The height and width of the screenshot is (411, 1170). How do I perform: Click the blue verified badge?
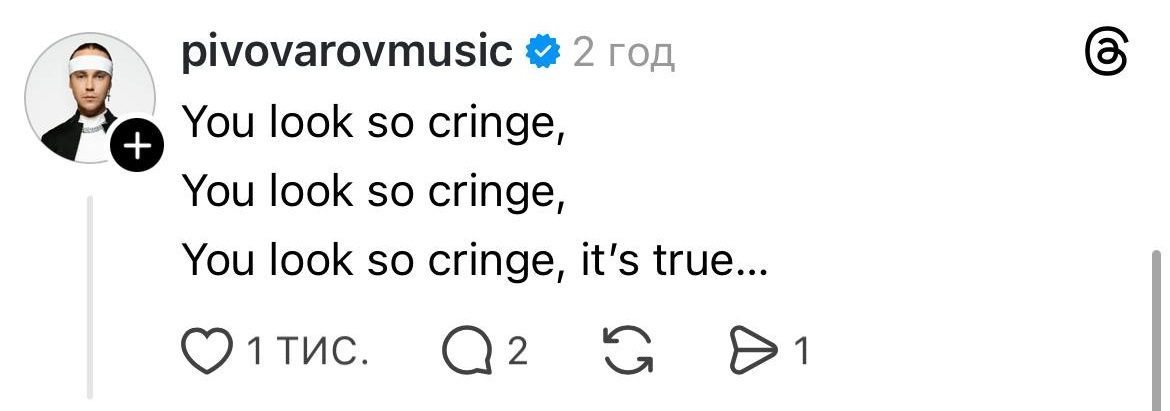point(543,51)
